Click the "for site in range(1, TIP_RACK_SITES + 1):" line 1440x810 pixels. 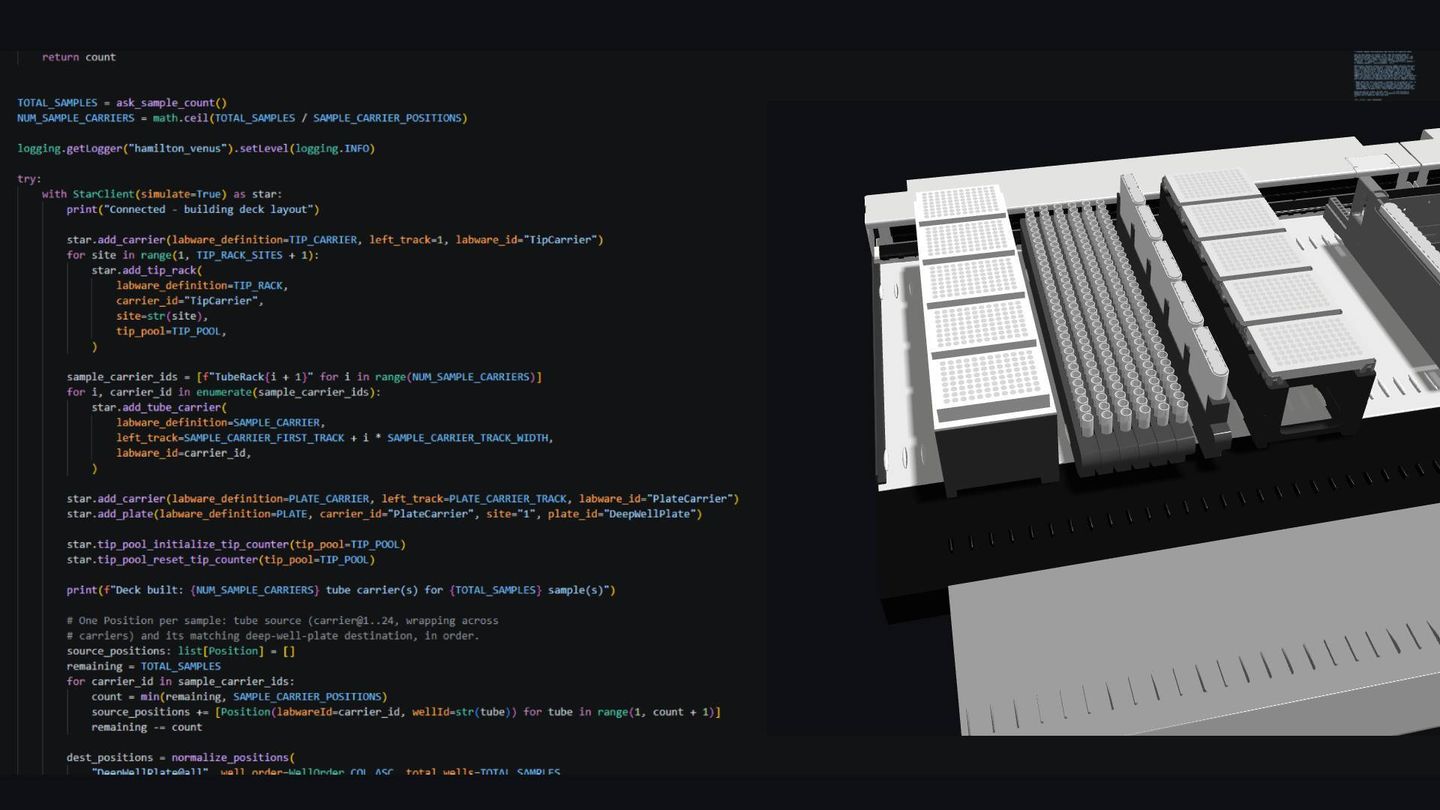click(192, 255)
